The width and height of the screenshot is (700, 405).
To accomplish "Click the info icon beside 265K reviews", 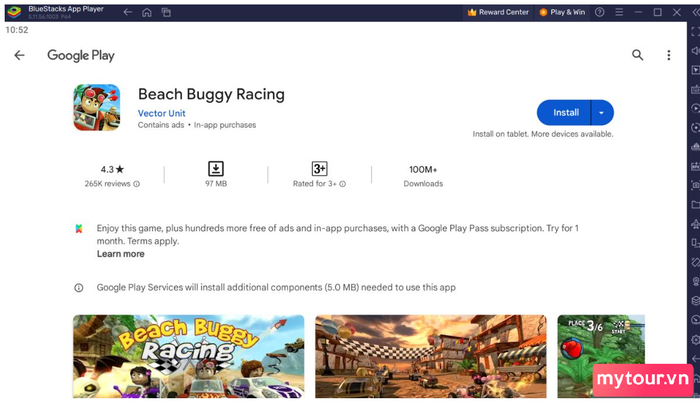I will point(137,184).
